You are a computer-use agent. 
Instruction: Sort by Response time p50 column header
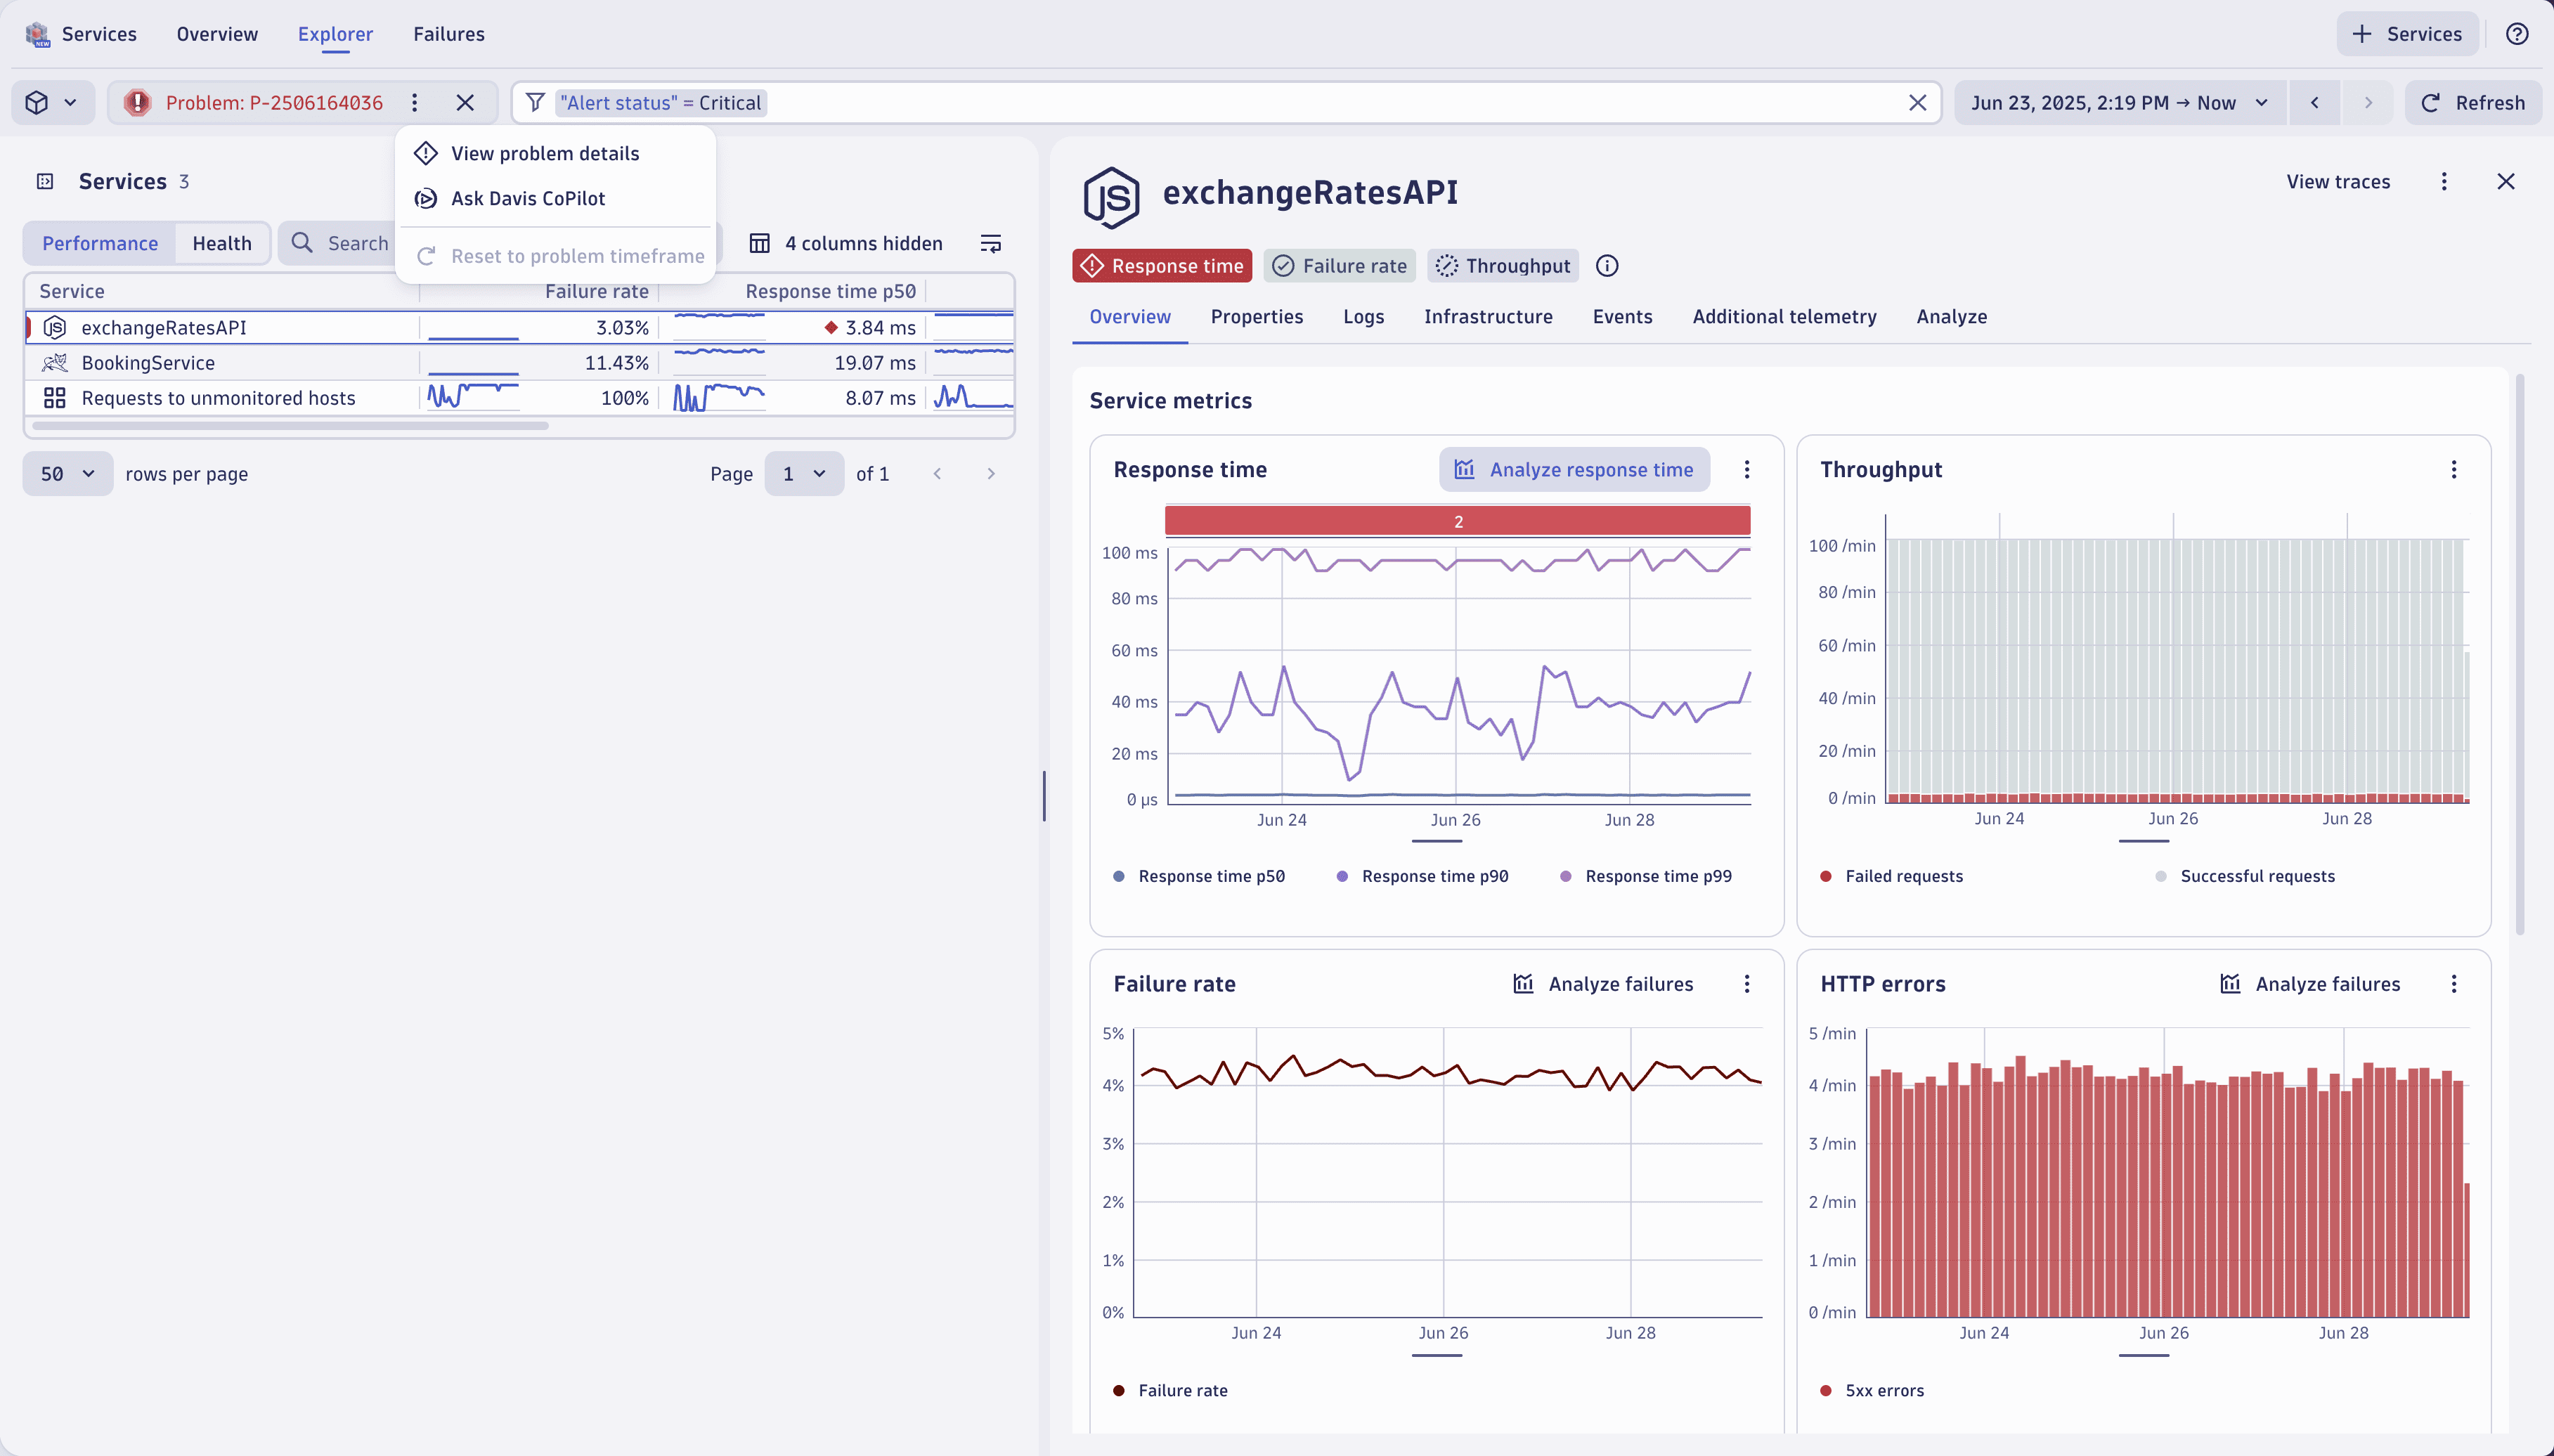[830, 291]
